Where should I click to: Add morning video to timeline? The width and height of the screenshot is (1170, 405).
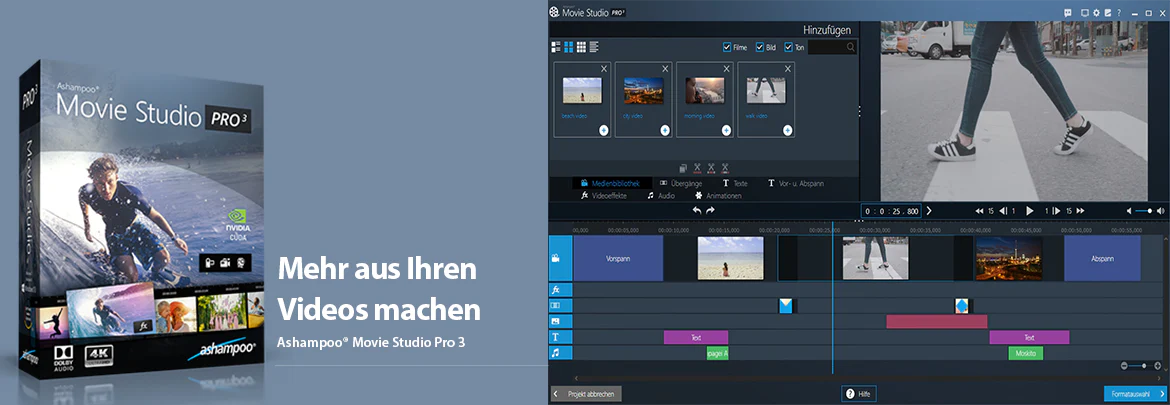725,130
